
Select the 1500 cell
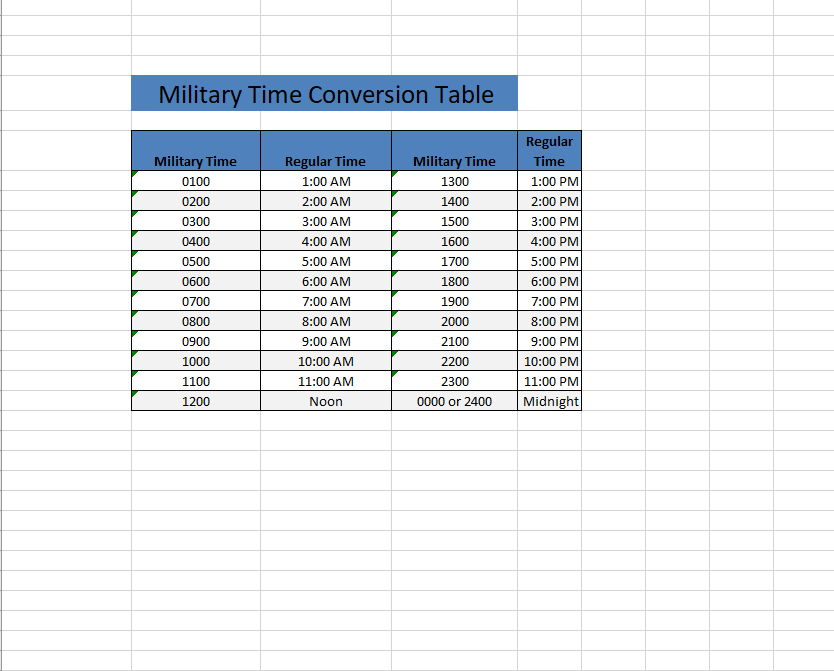[x=454, y=221]
